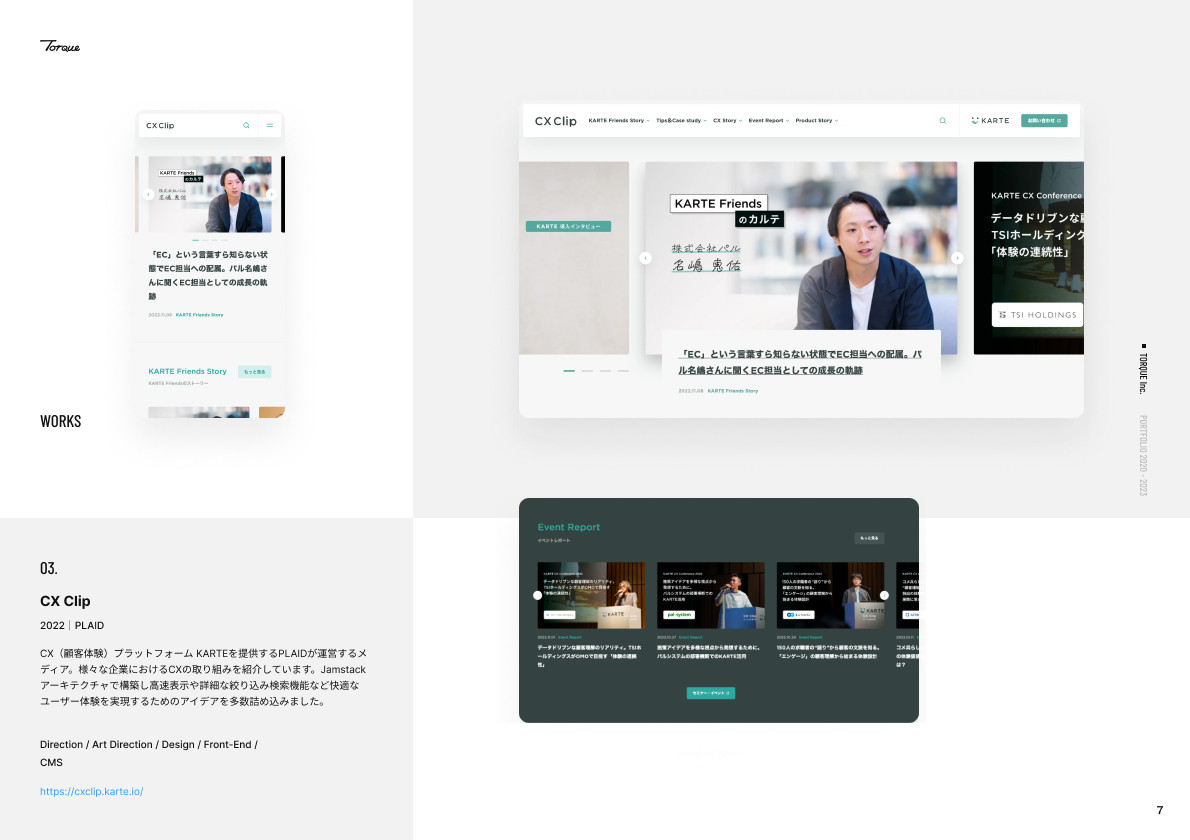Select the Product Story nav menu item
This screenshot has width=1190, height=840.
click(x=816, y=120)
